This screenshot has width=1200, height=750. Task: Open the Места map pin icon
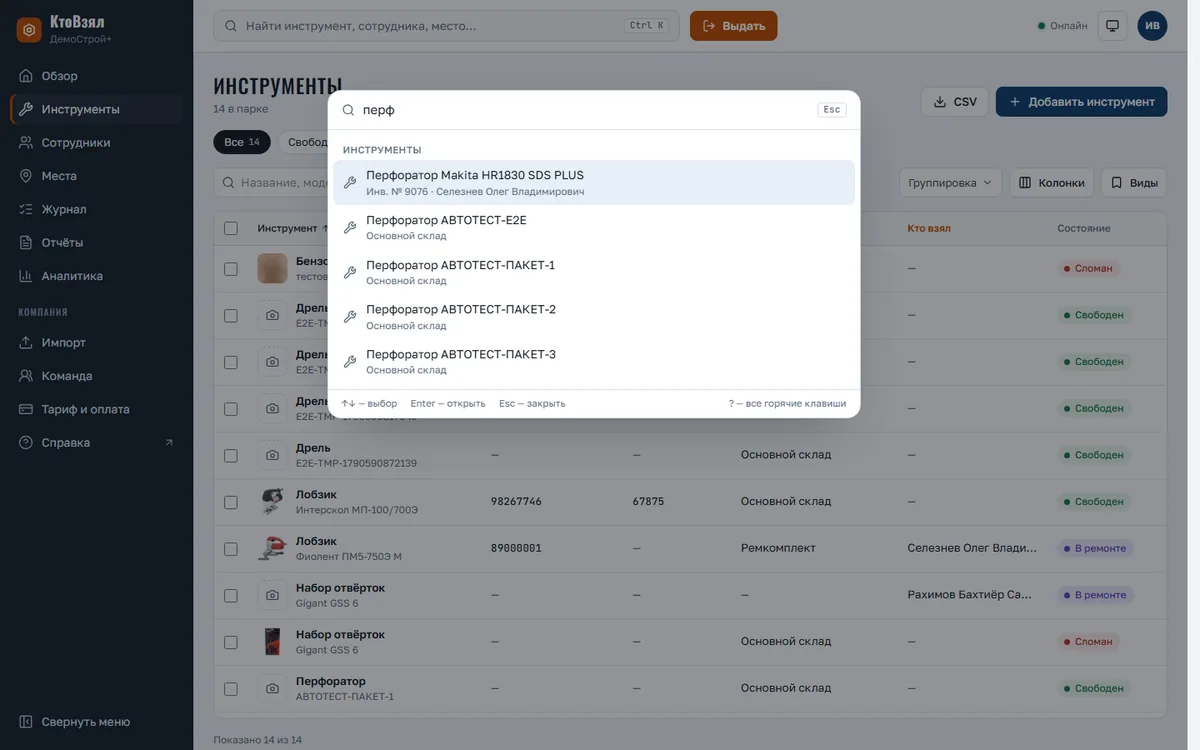[x=26, y=176]
